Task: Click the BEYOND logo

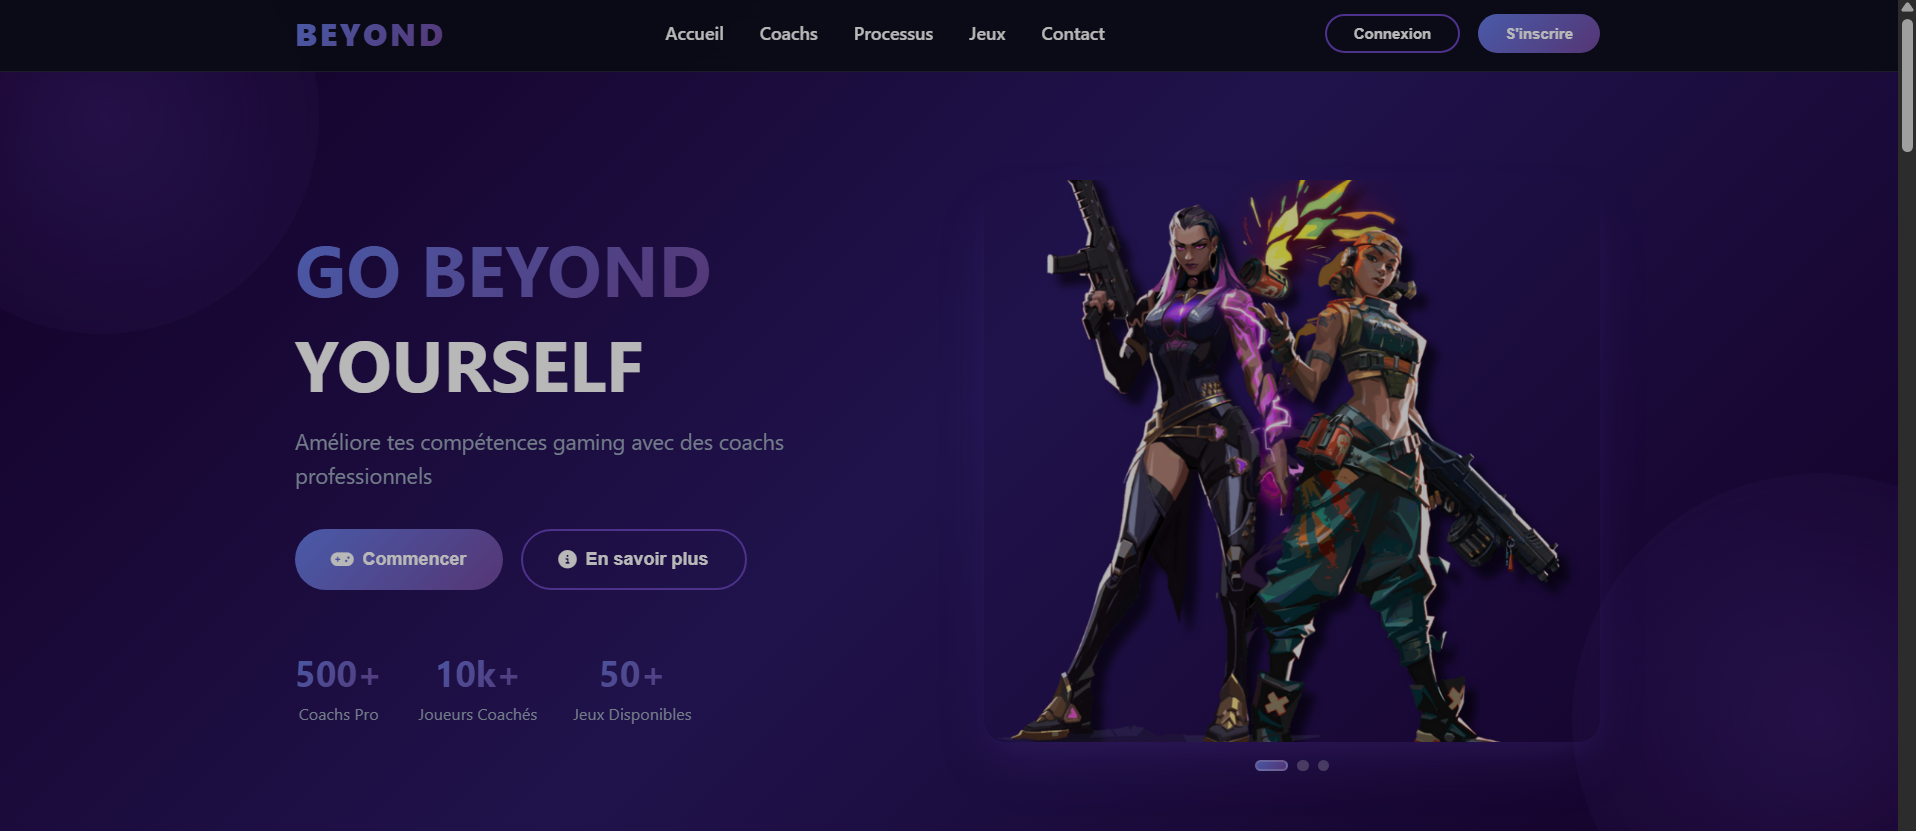Action: (x=369, y=35)
